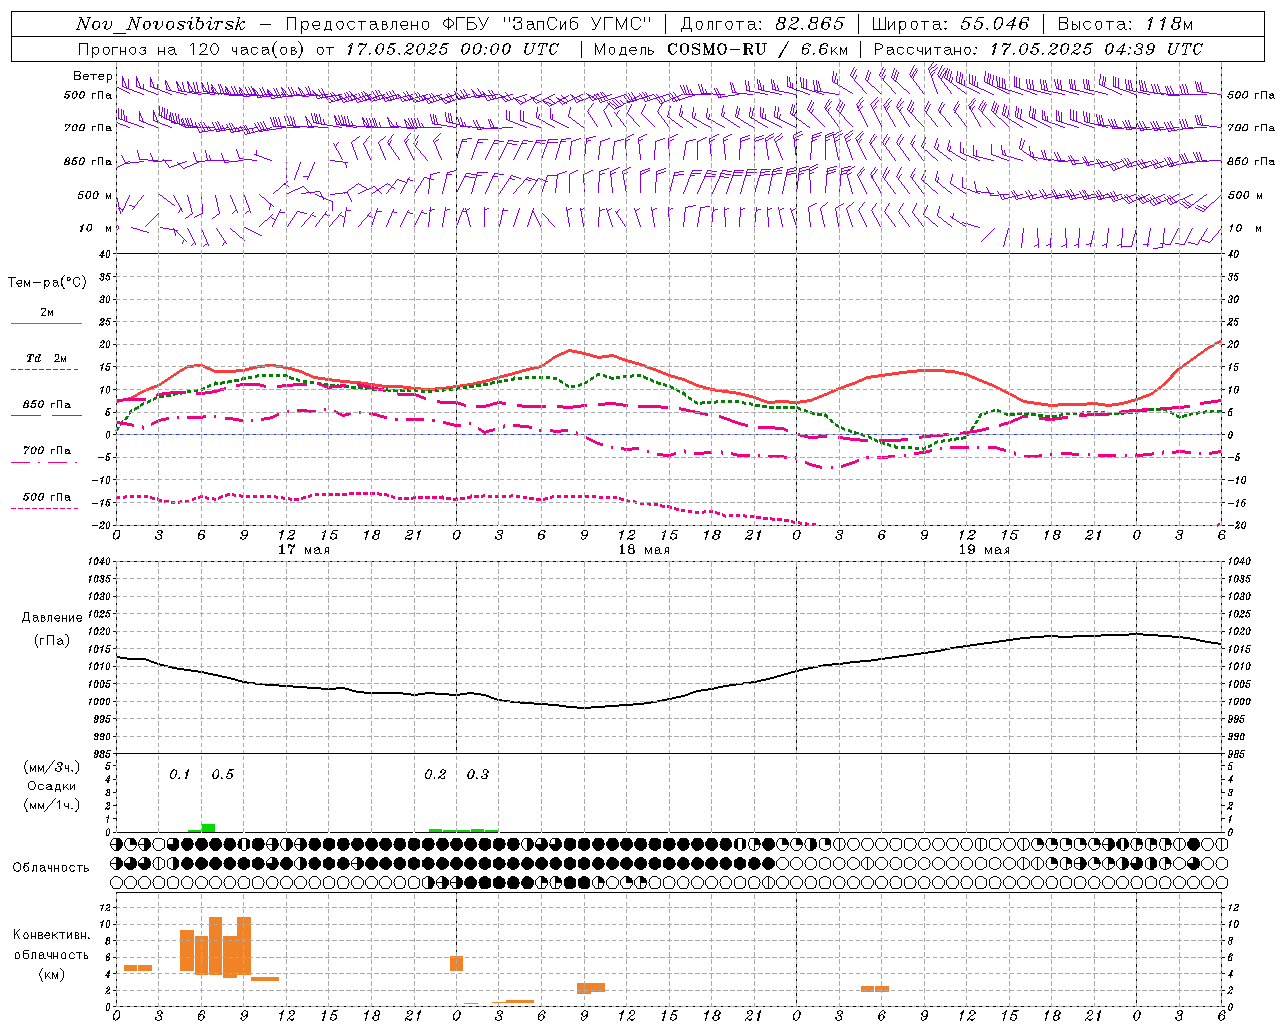
Task: Click the '18 мая' date label
Action: coord(643,550)
